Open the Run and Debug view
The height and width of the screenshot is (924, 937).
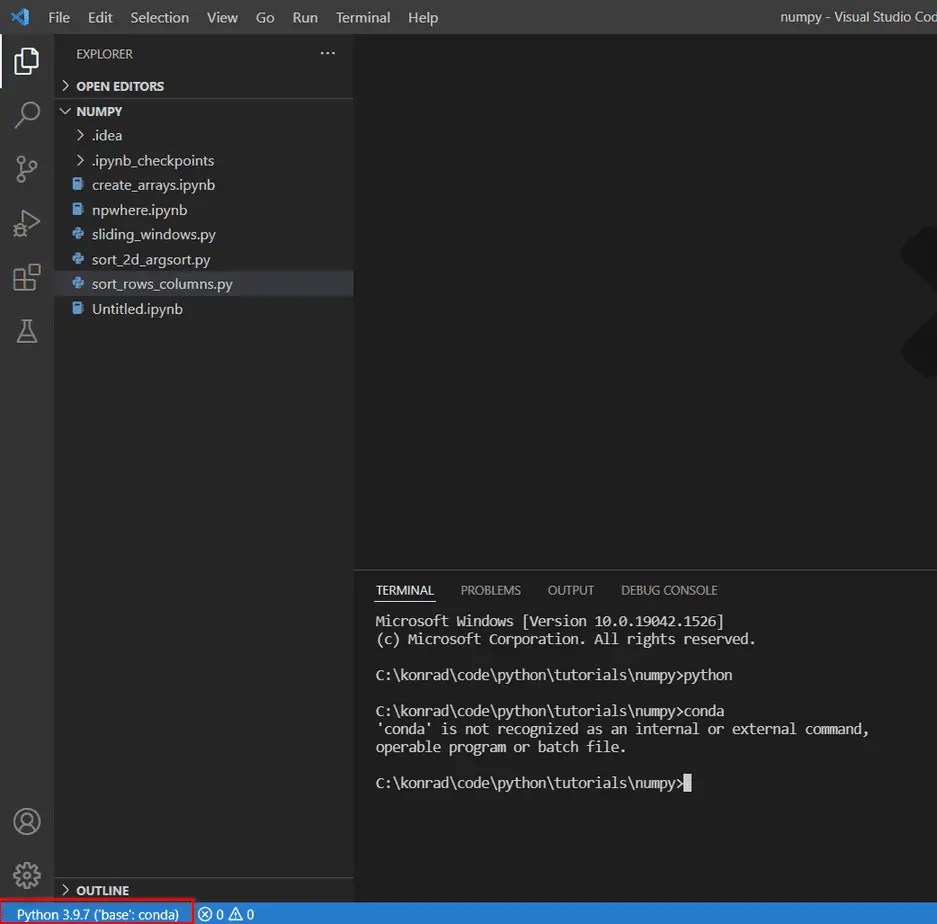point(26,223)
